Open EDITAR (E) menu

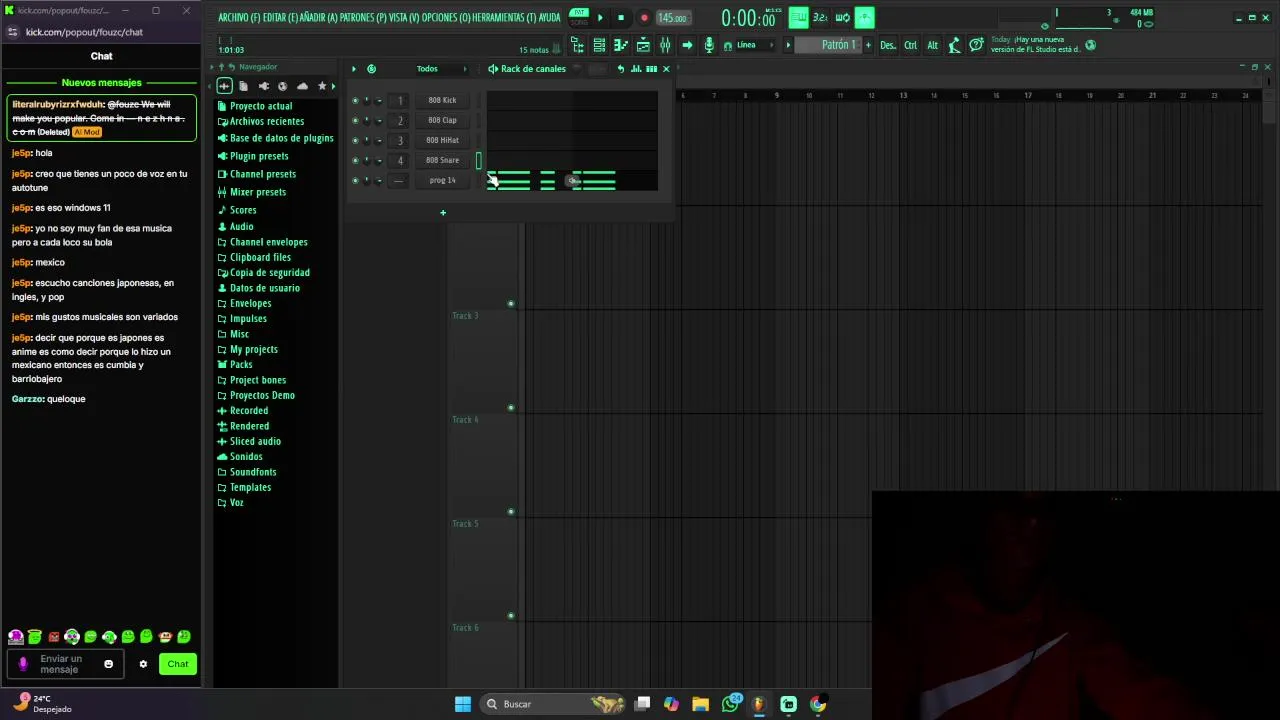click(x=280, y=18)
